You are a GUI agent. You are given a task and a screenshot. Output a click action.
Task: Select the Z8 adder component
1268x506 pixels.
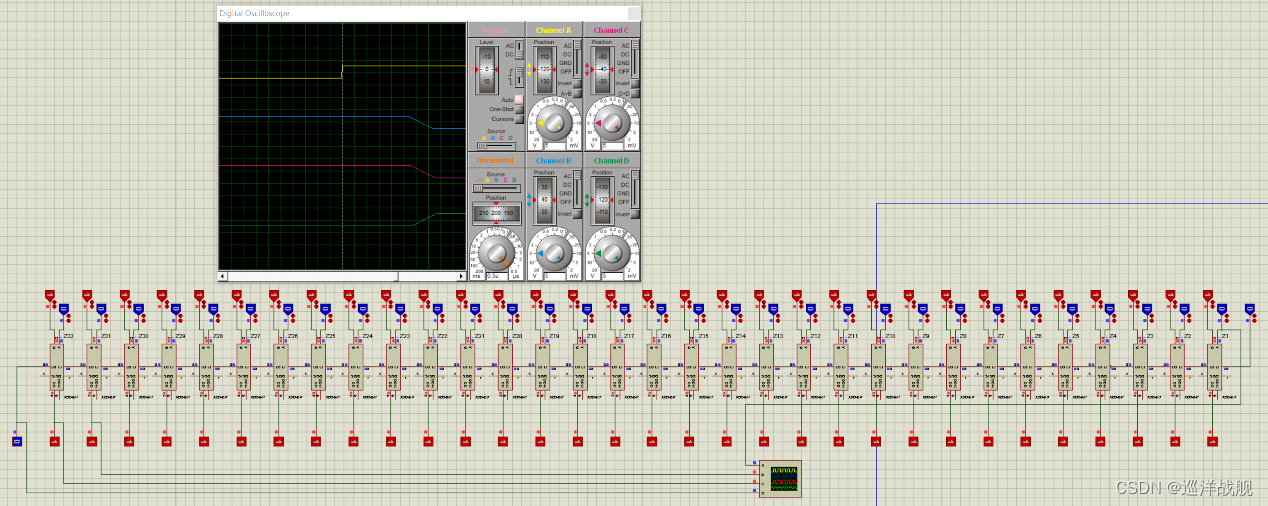tap(954, 366)
